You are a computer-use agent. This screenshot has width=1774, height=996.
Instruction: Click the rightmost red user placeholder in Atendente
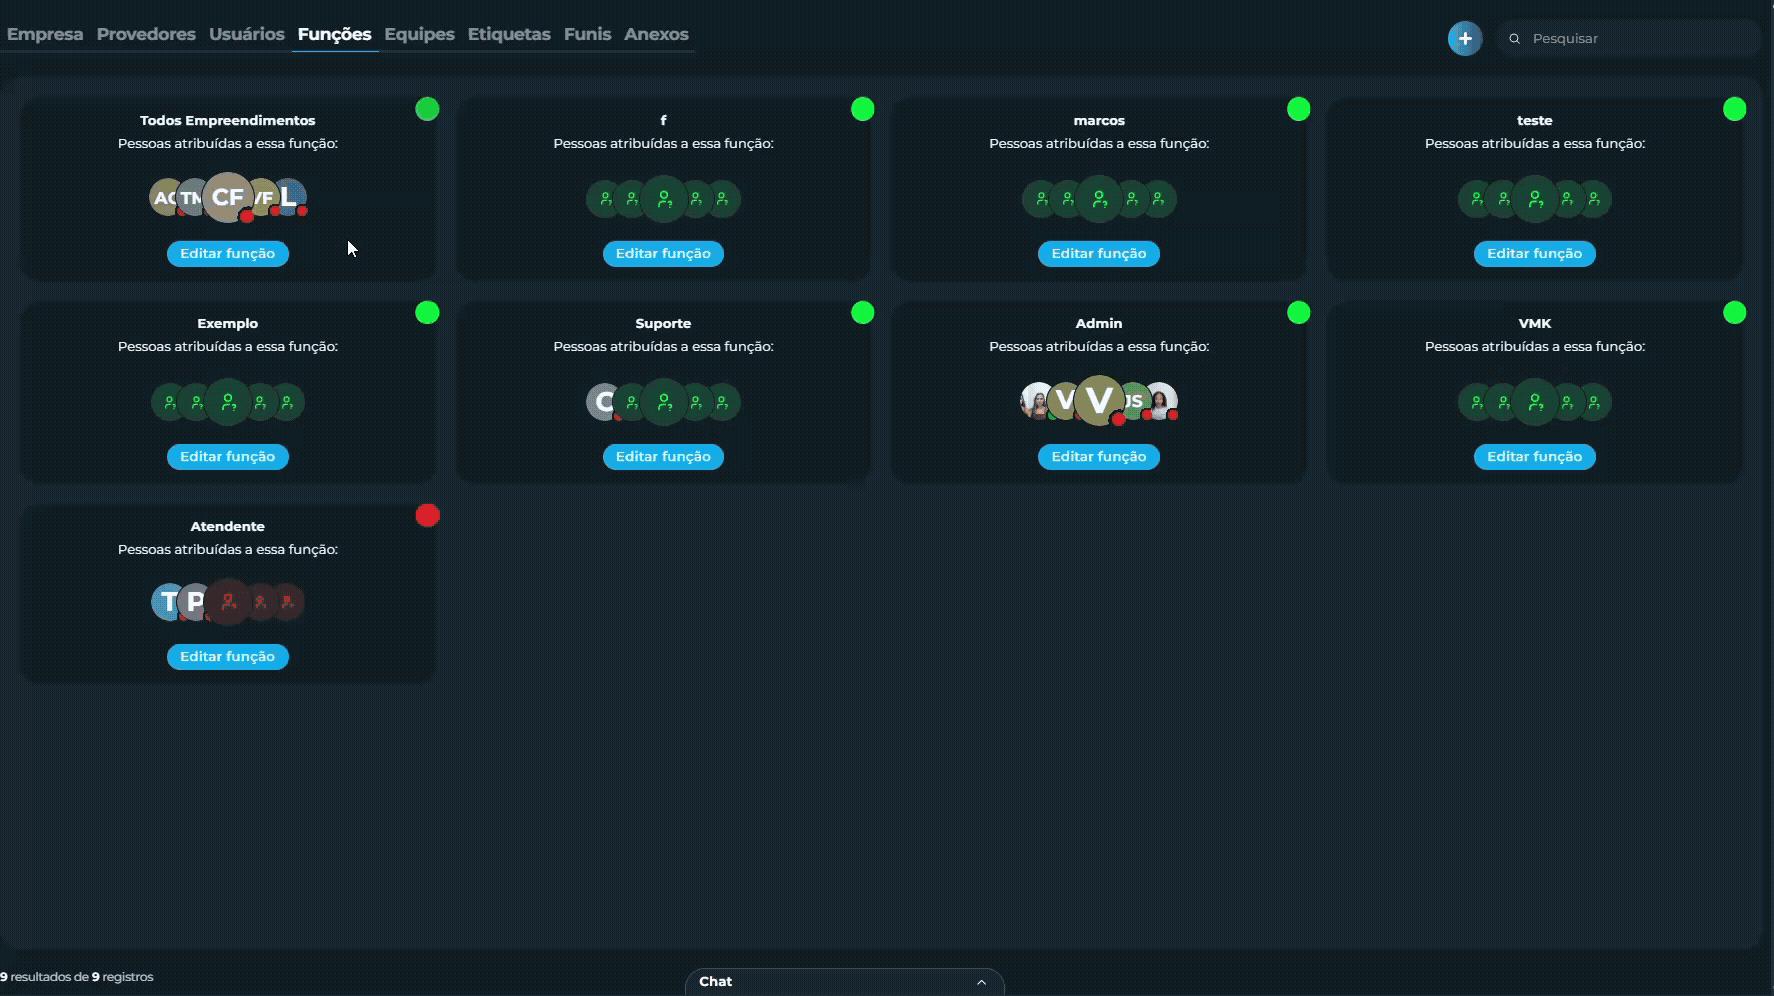pyautogui.click(x=288, y=602)
